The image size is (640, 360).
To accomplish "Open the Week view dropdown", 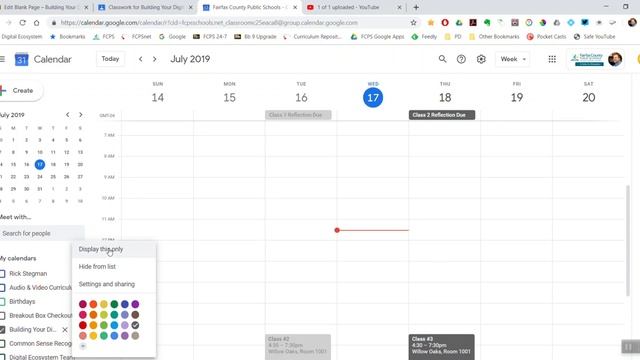I will pos(513,59).
